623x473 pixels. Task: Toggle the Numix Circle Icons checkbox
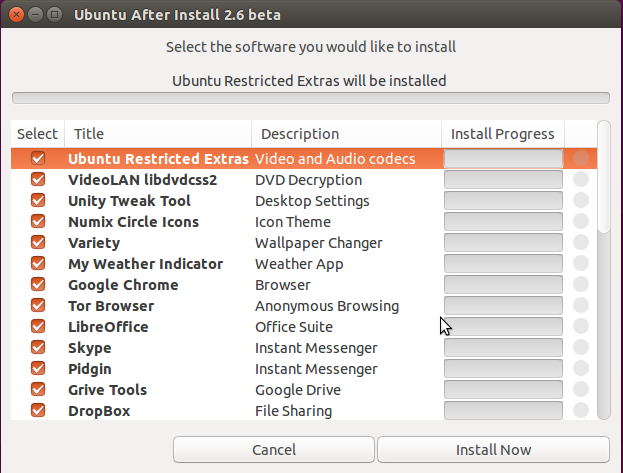tap(38, 221)
